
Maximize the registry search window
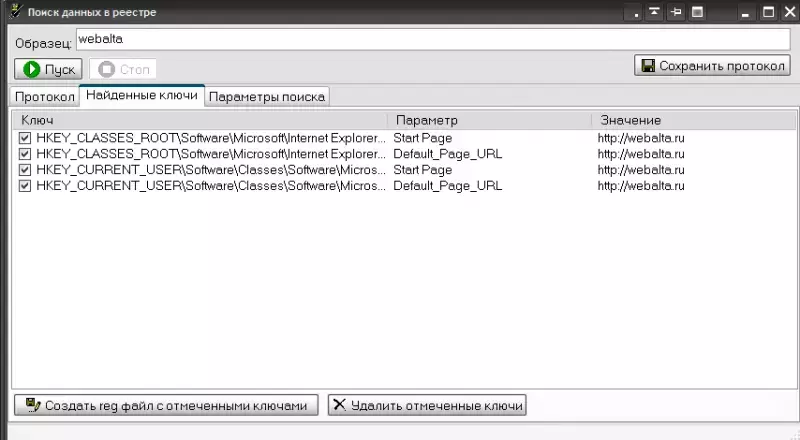768,12
